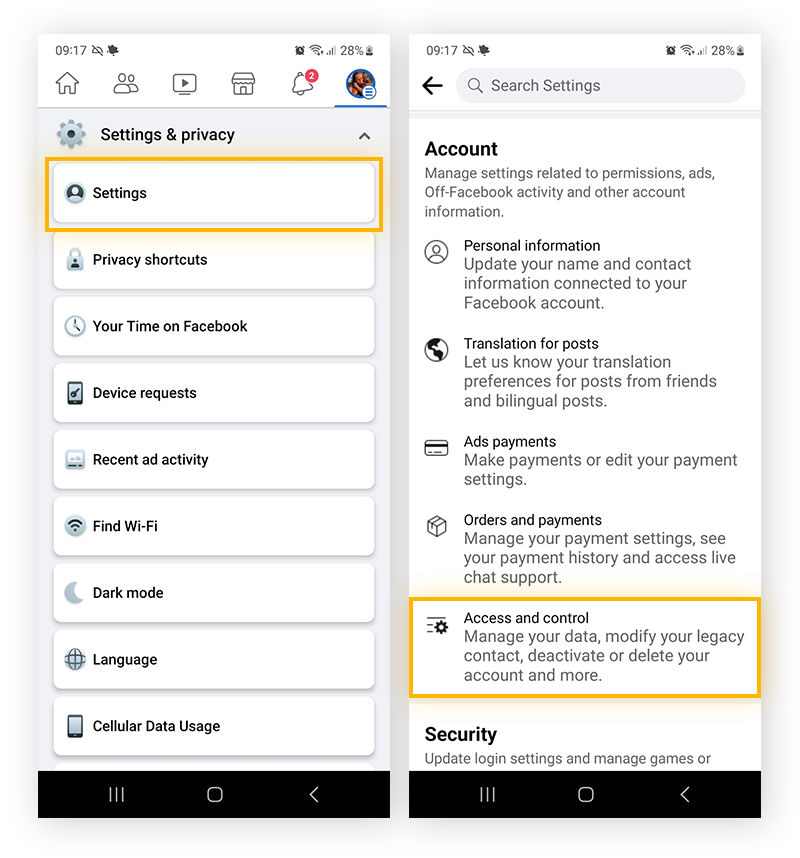Image resolution: width=800 pixels, height=858 pixels.
Task: Open the Marketplace storefront icon
Action: coord(243,84)
